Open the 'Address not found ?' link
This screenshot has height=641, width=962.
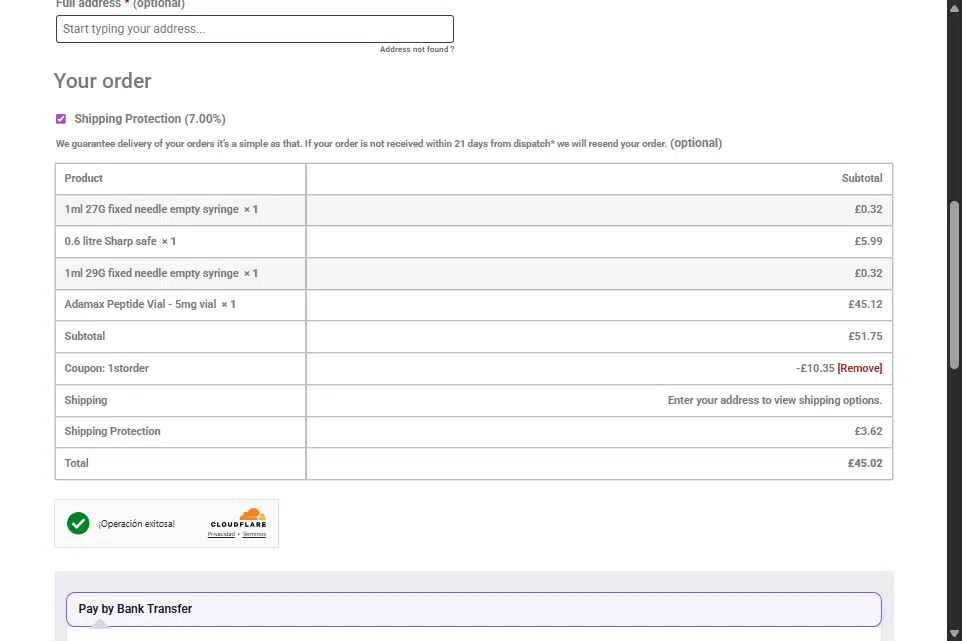tap(417, 49)
